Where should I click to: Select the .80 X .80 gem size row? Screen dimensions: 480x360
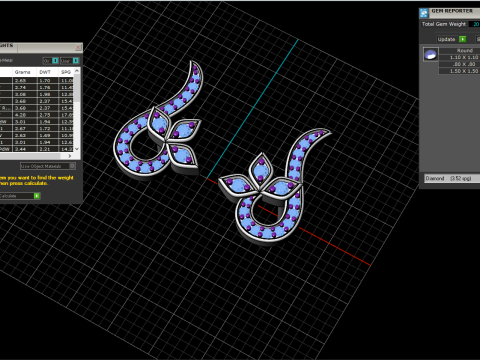tap(459, 64)
